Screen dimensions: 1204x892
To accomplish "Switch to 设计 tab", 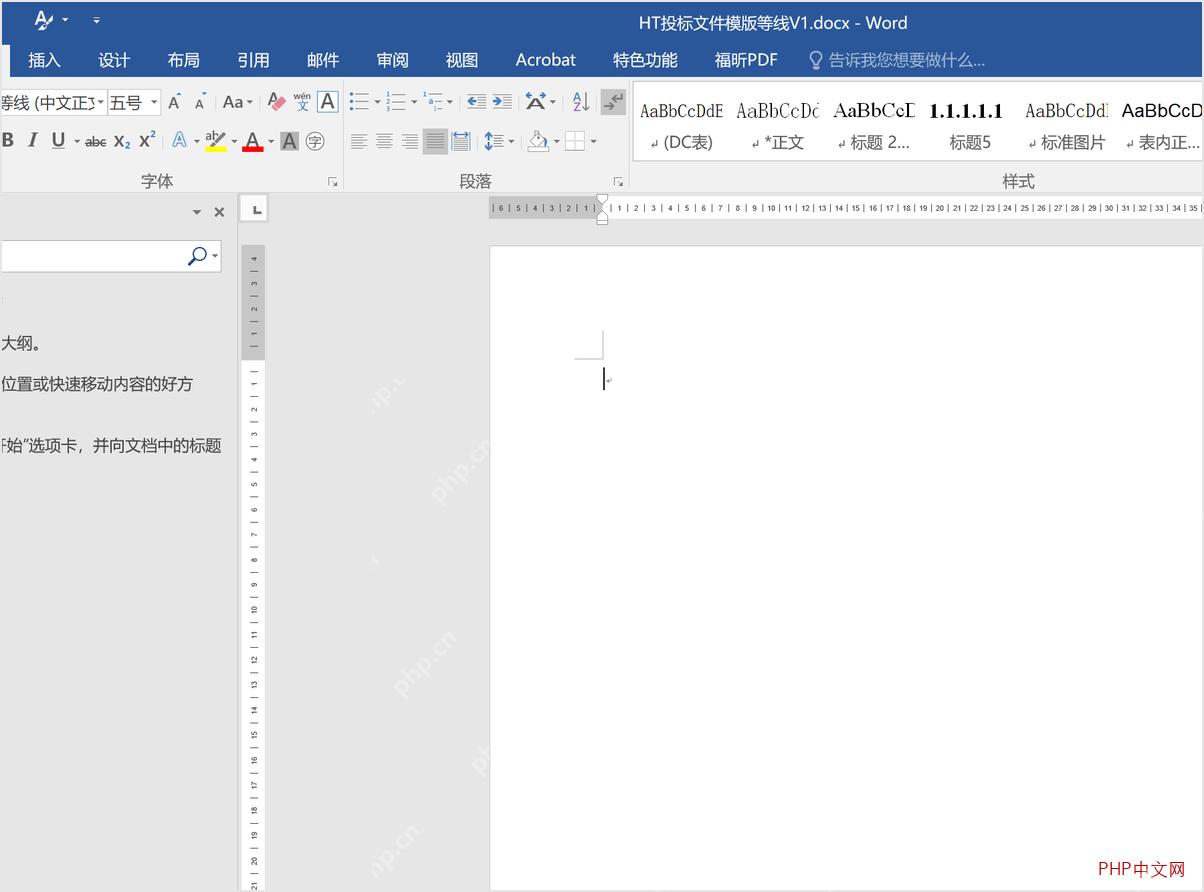I will (114, 60).
